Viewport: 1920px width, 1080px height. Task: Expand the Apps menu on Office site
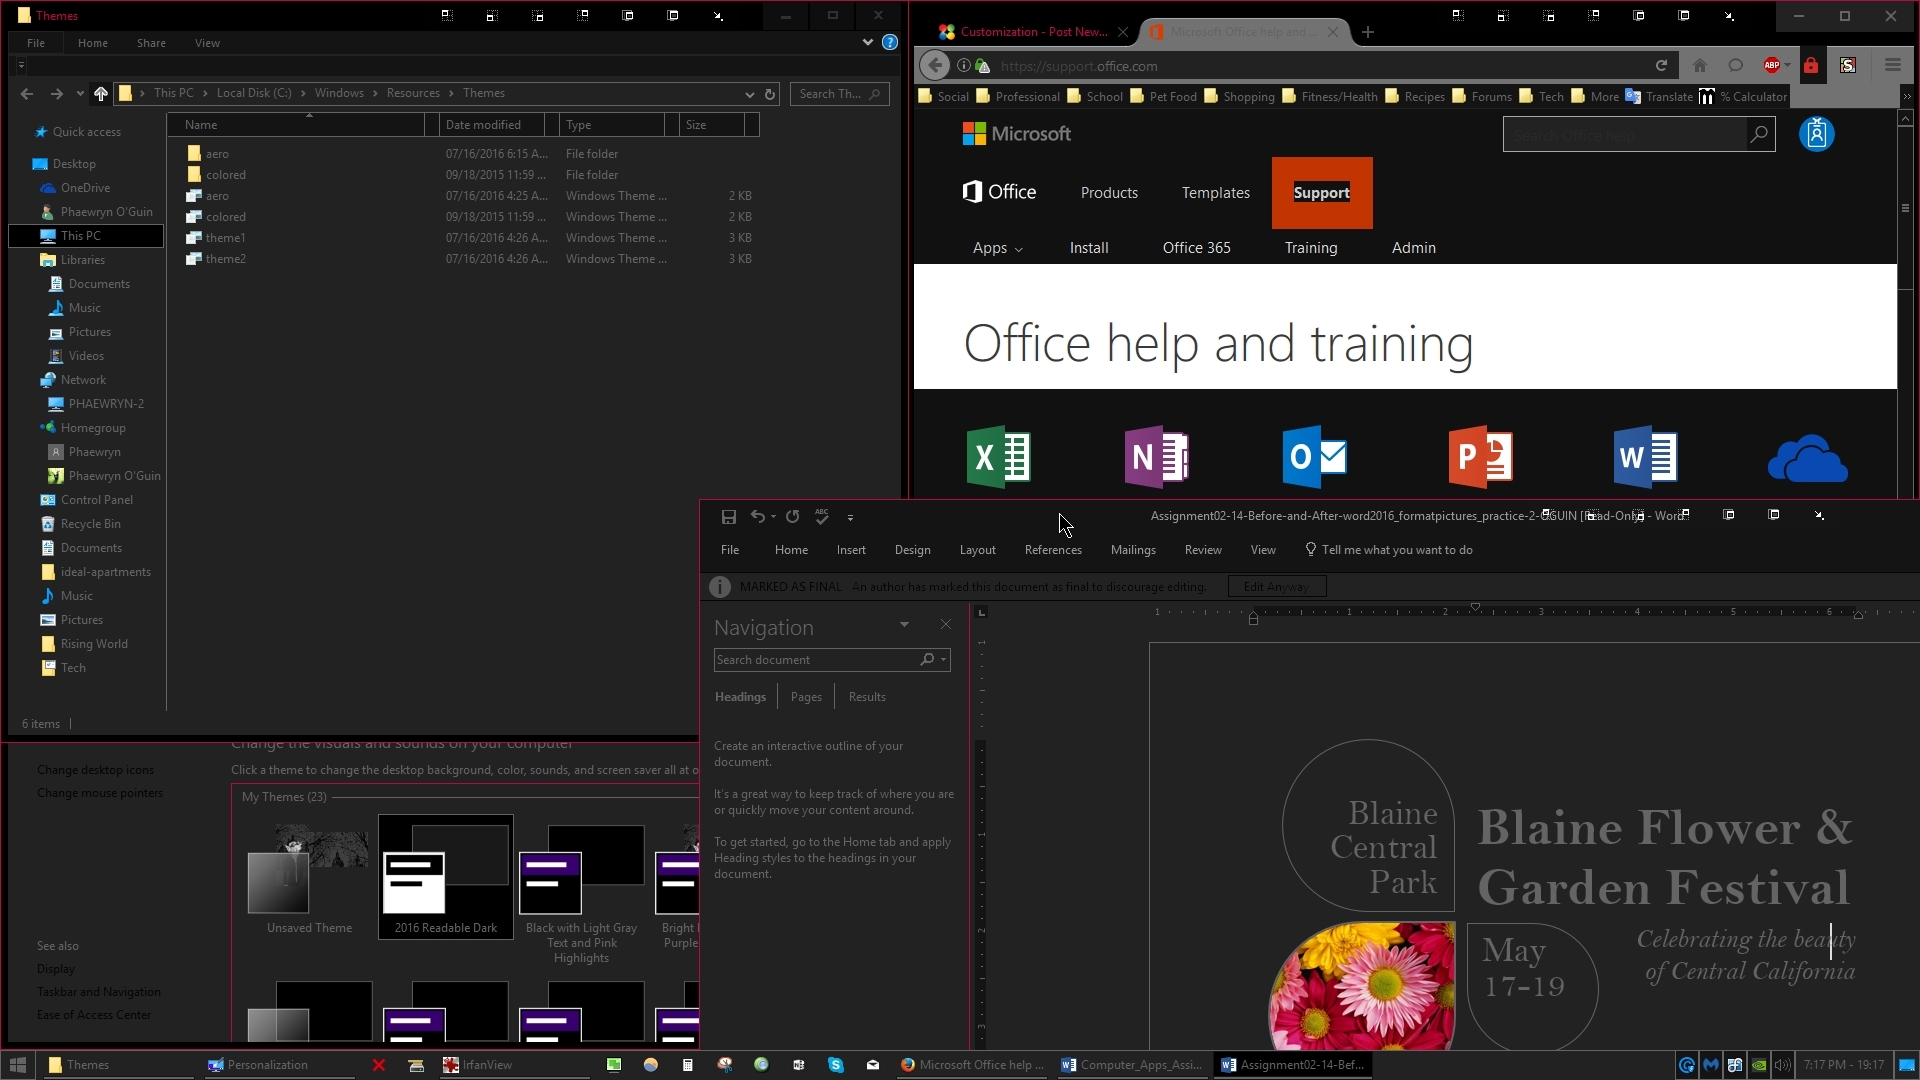tap(998, 248)
